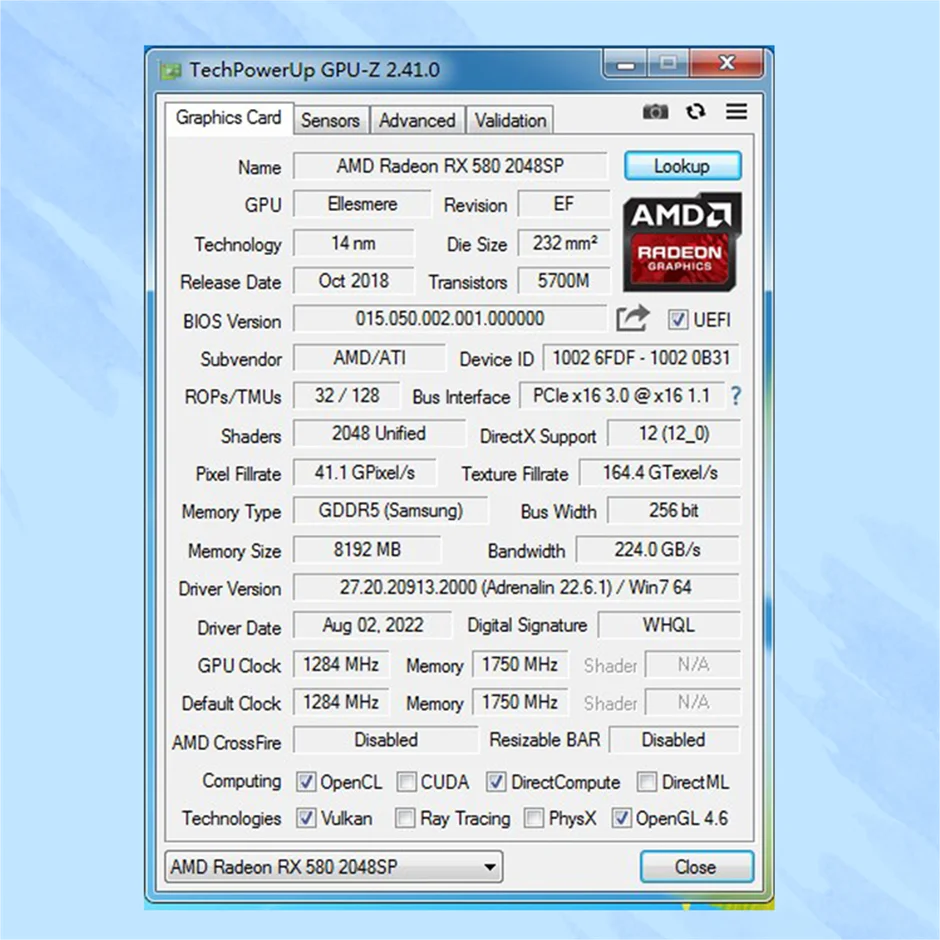Toggle the DirectCompute checkbox
This screenshot has width=940, height=940.
point(496,782)
